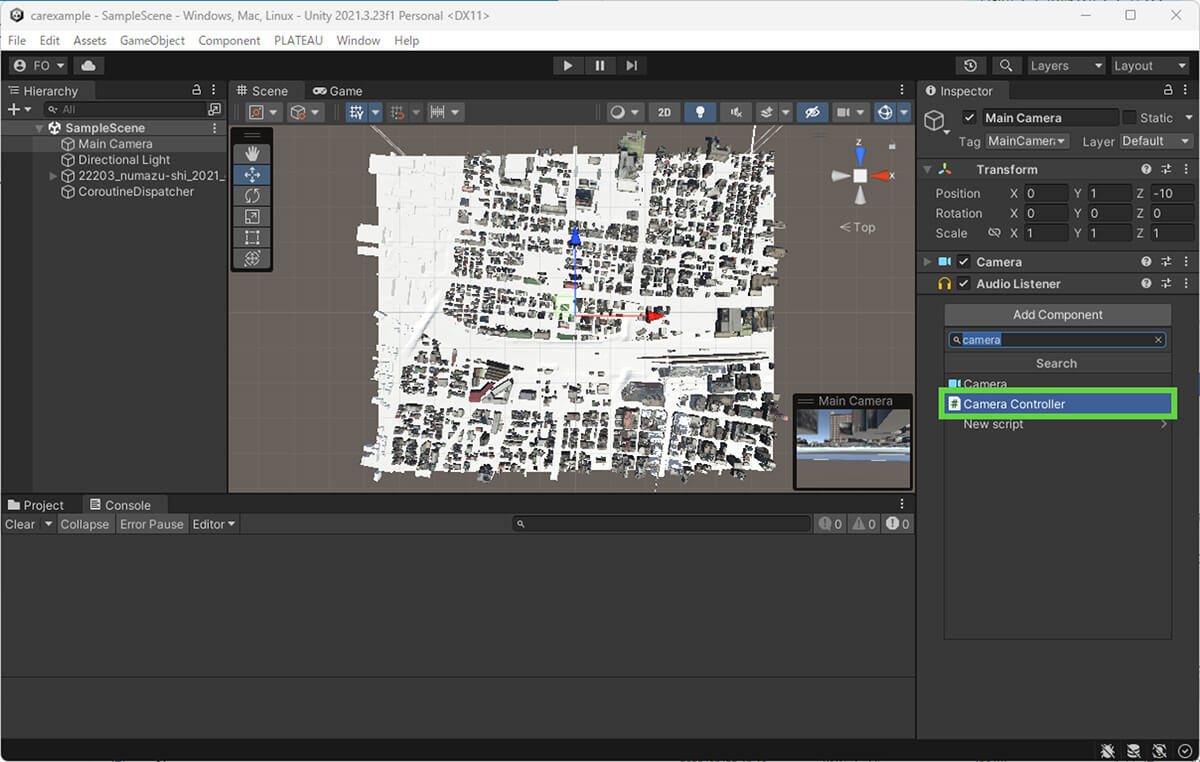Image resolution: width=1200 pixels, height=762 pixels.
Task: Open the GameObject menu
Action: [x=152, y=41]
